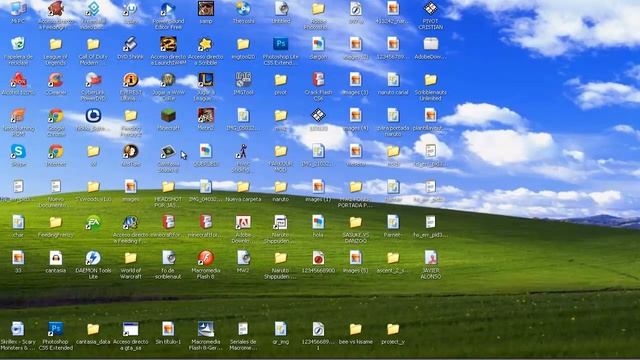Open the World of Warcraft folder

click(x=131, y=258)
